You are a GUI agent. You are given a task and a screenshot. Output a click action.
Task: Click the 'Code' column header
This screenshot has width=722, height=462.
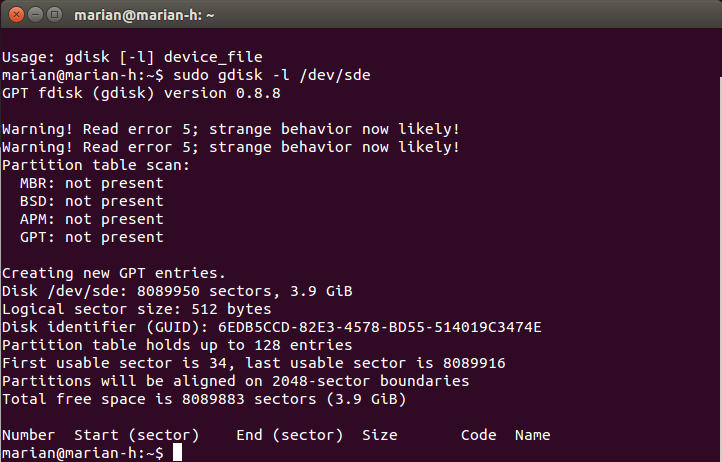tap(478, 435)
